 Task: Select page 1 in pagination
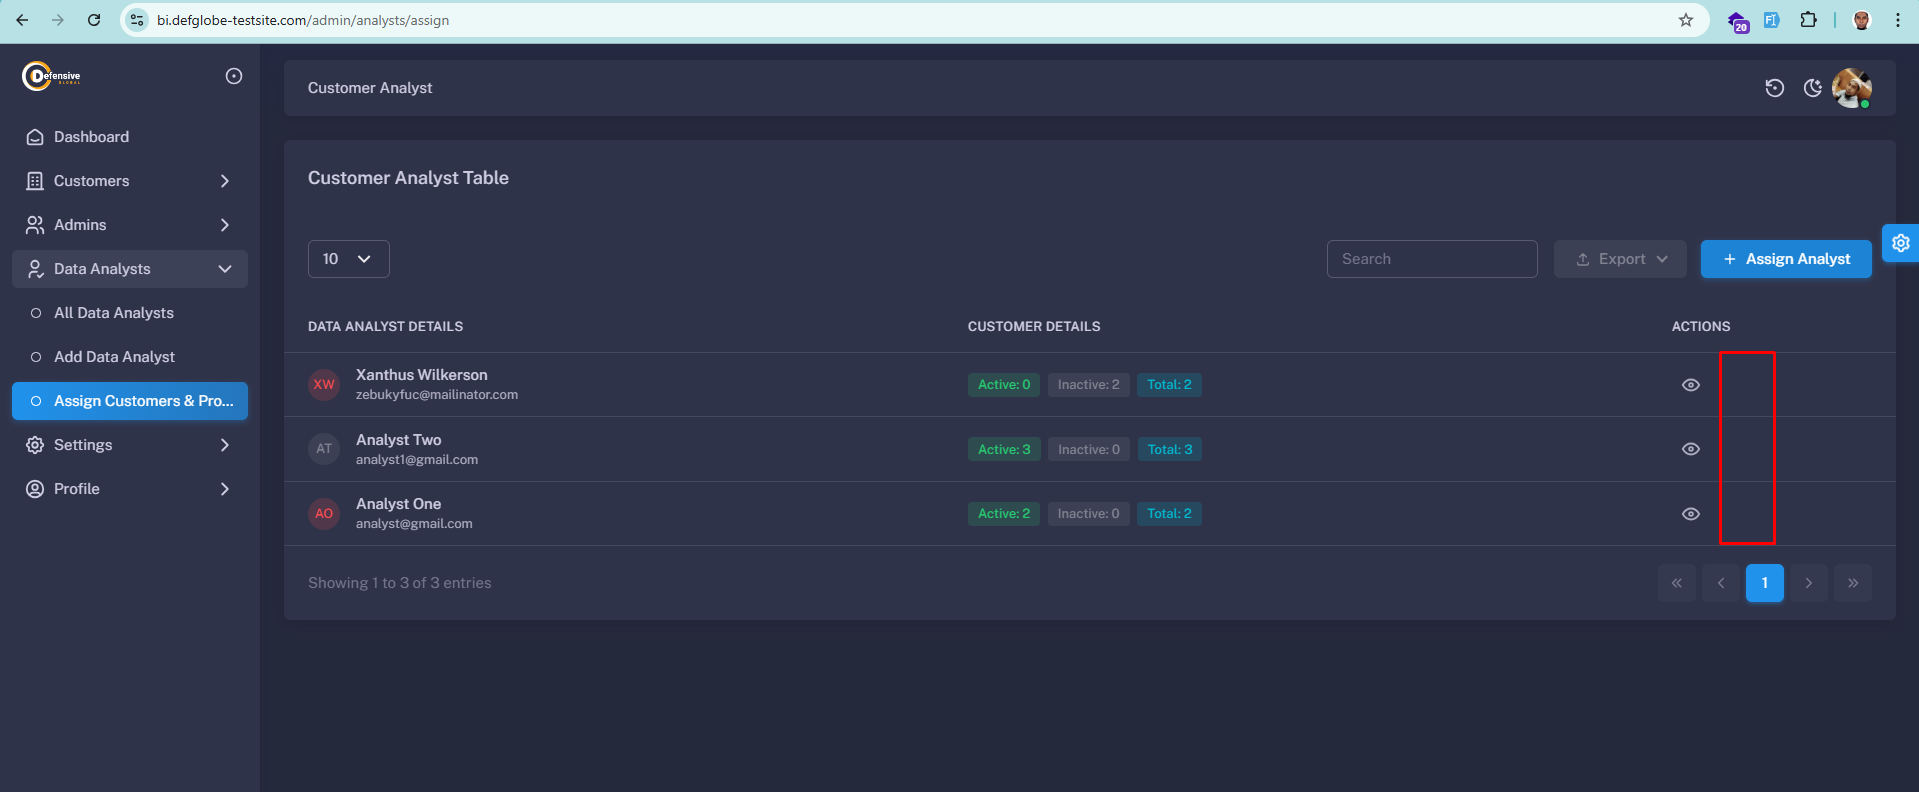click(x=1764, y=583)
